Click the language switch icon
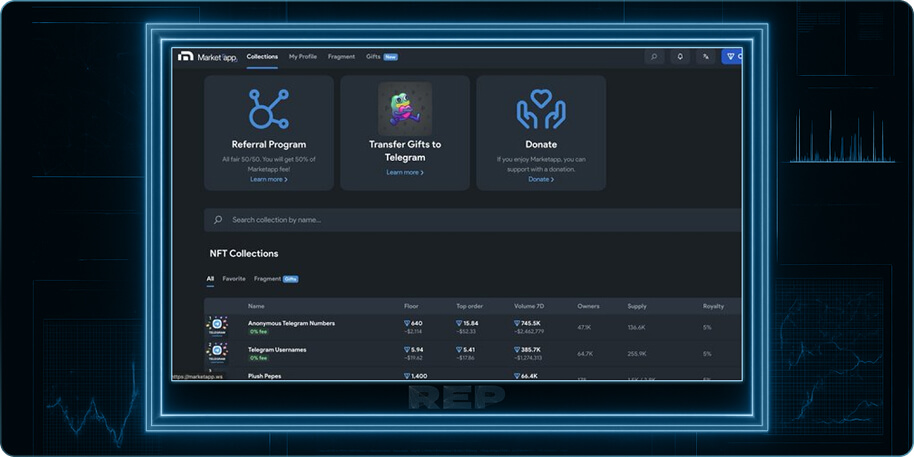The image size is (914, 457). [x=706, y=57]
